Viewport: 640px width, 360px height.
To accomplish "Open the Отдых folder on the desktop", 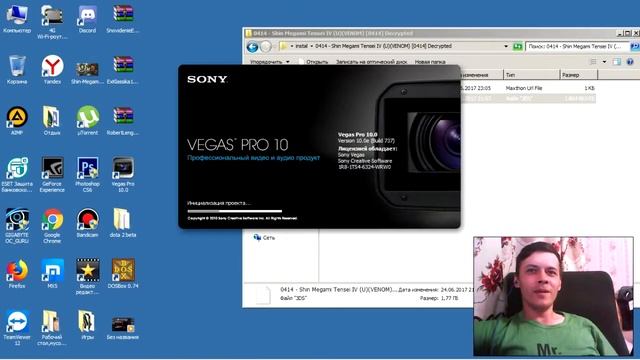I will pyautogui.click(x=52, y=121).
